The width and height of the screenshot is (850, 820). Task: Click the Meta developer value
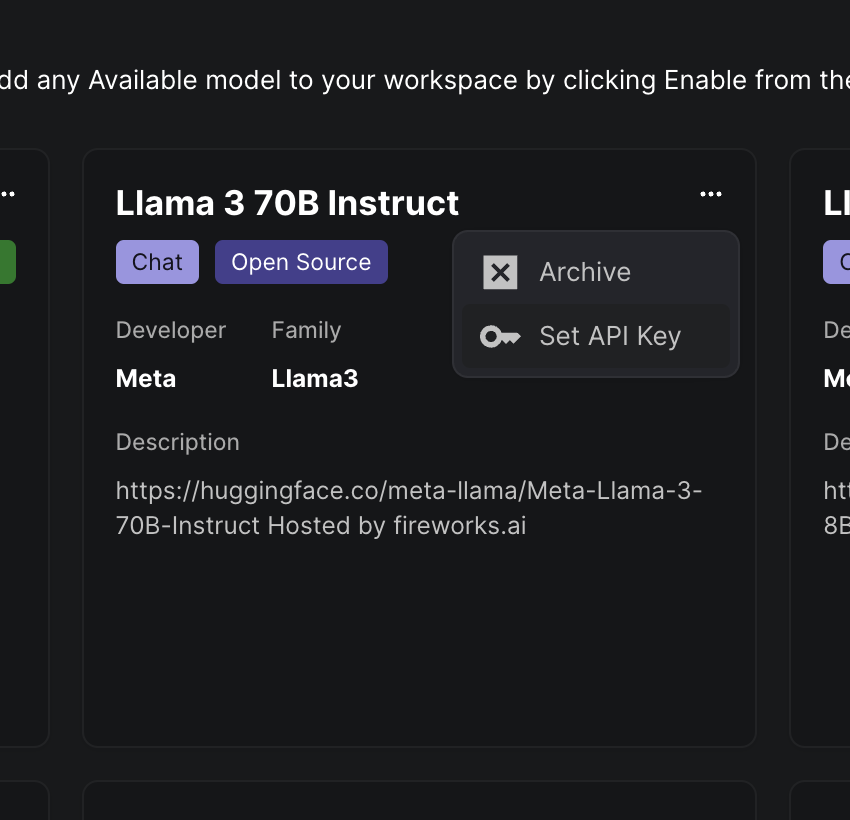[146, 379]
